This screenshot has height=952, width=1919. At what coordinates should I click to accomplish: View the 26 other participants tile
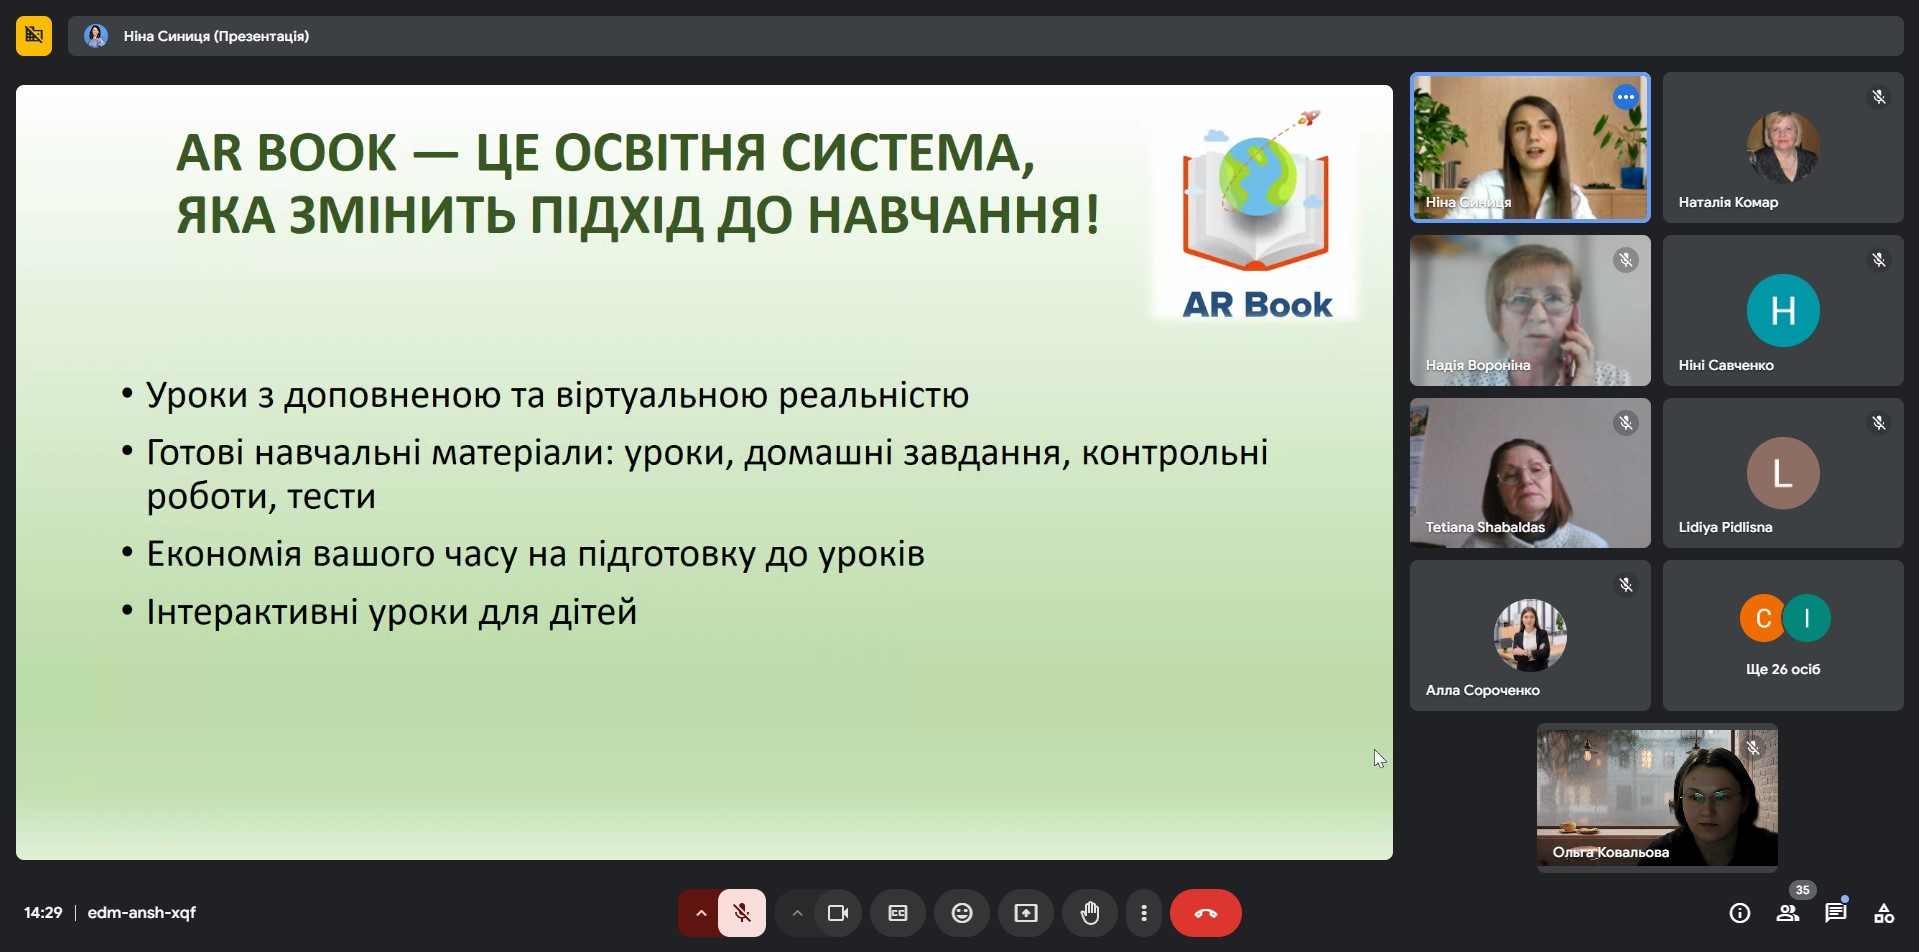[x=1783, y=635]
